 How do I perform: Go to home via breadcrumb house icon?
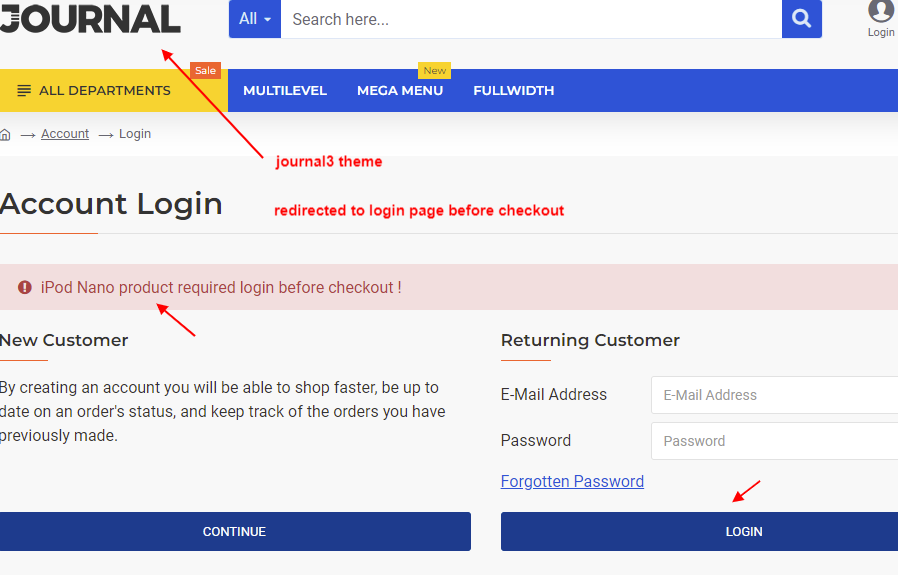click(x=5, y=135)
